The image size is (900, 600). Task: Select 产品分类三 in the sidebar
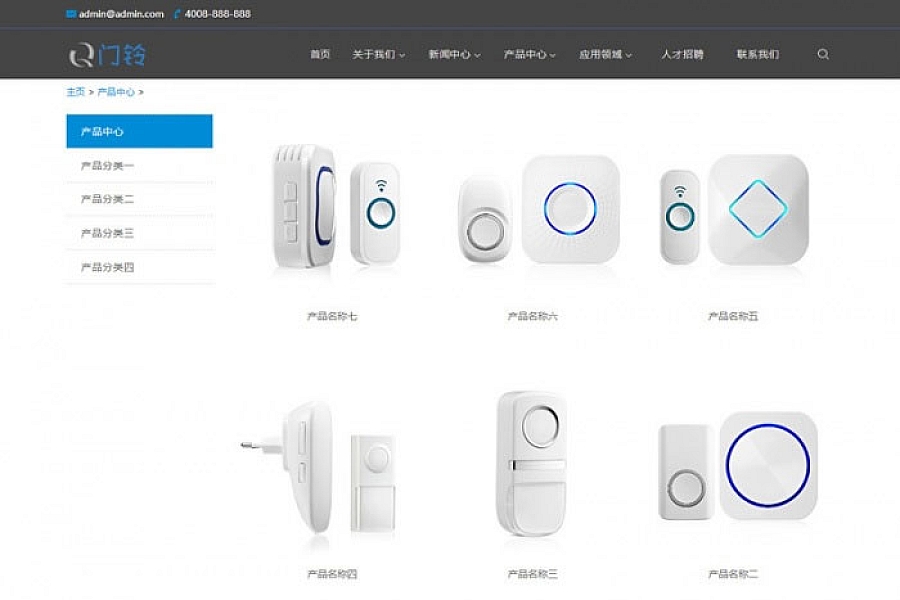[x=139, y=233]
